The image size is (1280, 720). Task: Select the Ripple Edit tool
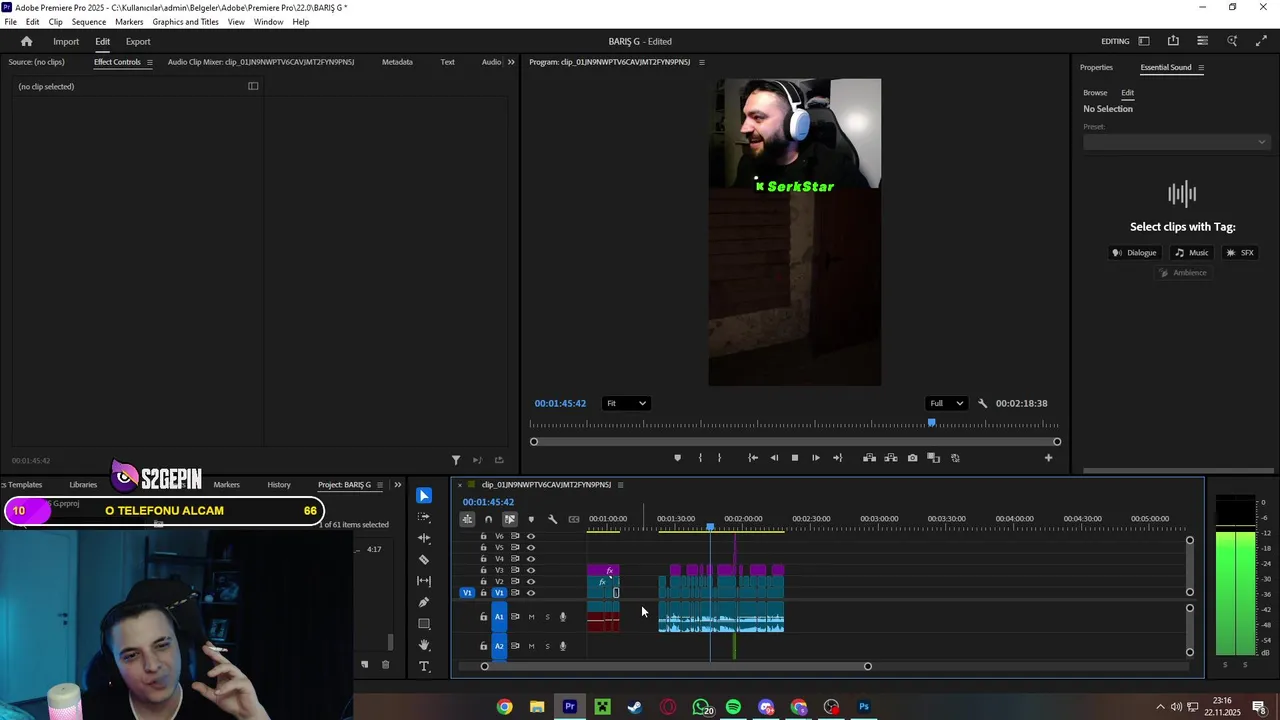424,538
